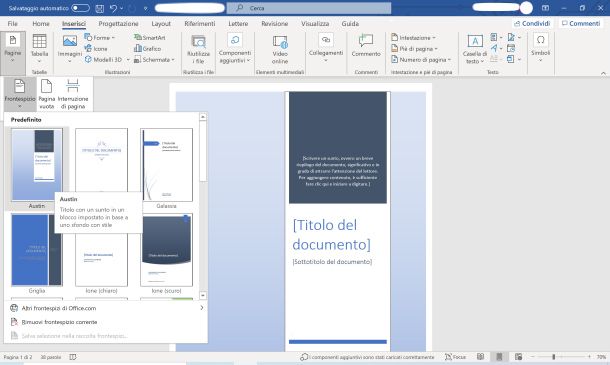Switch to the Progettazione tab
This screenshot has width=610, height=365.
coord(118,24)
